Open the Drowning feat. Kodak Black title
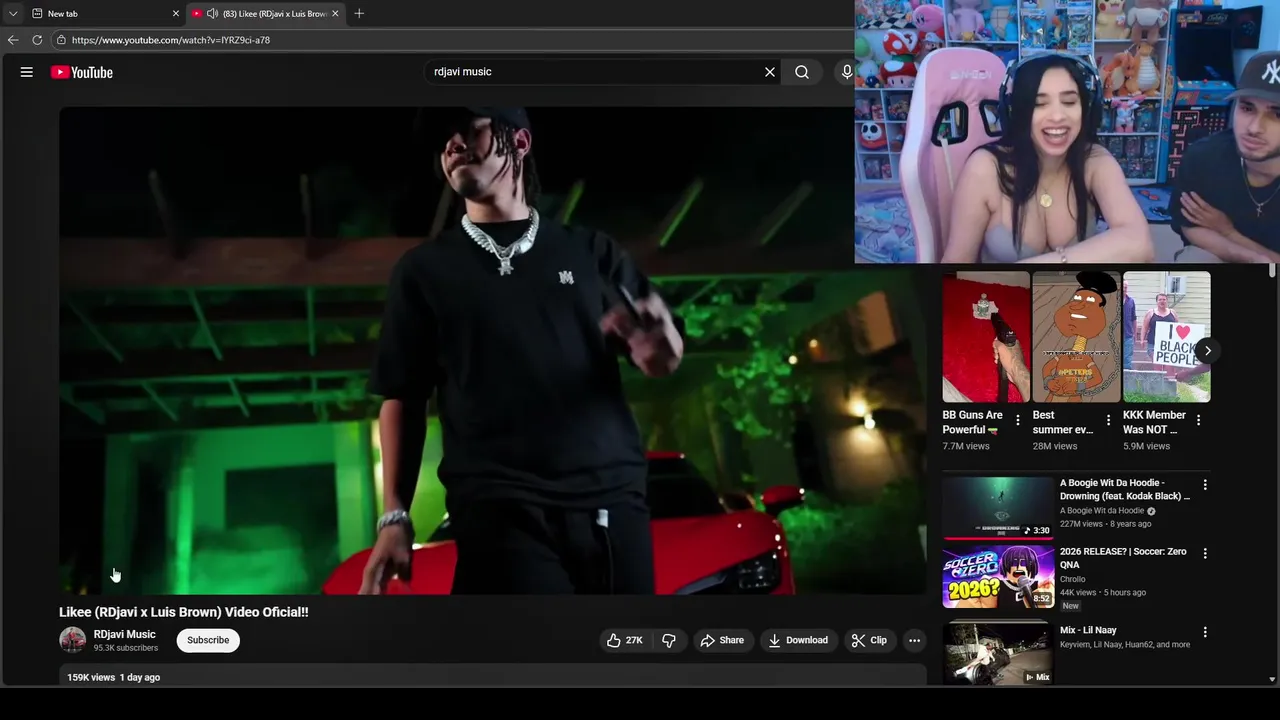 pos(1125,489)
